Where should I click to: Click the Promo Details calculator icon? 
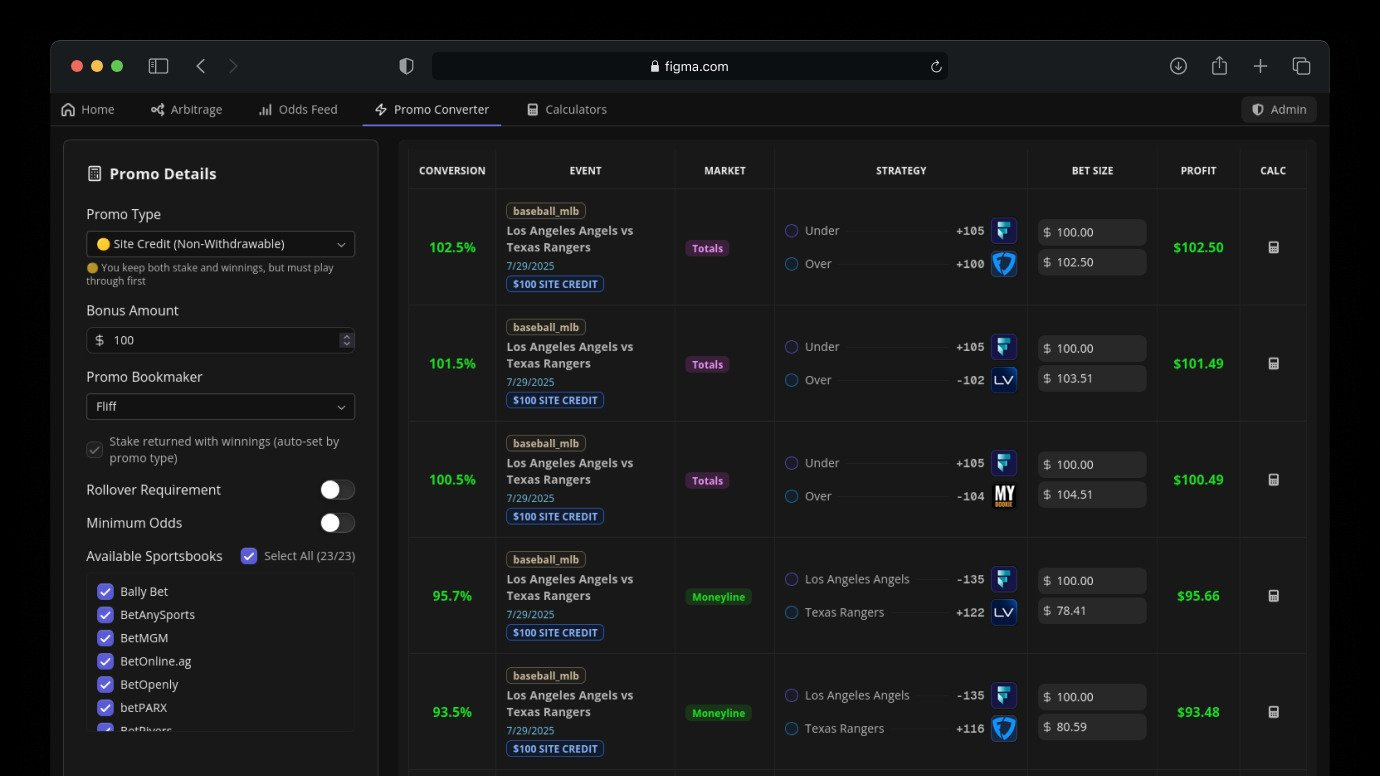pos(94,174)
